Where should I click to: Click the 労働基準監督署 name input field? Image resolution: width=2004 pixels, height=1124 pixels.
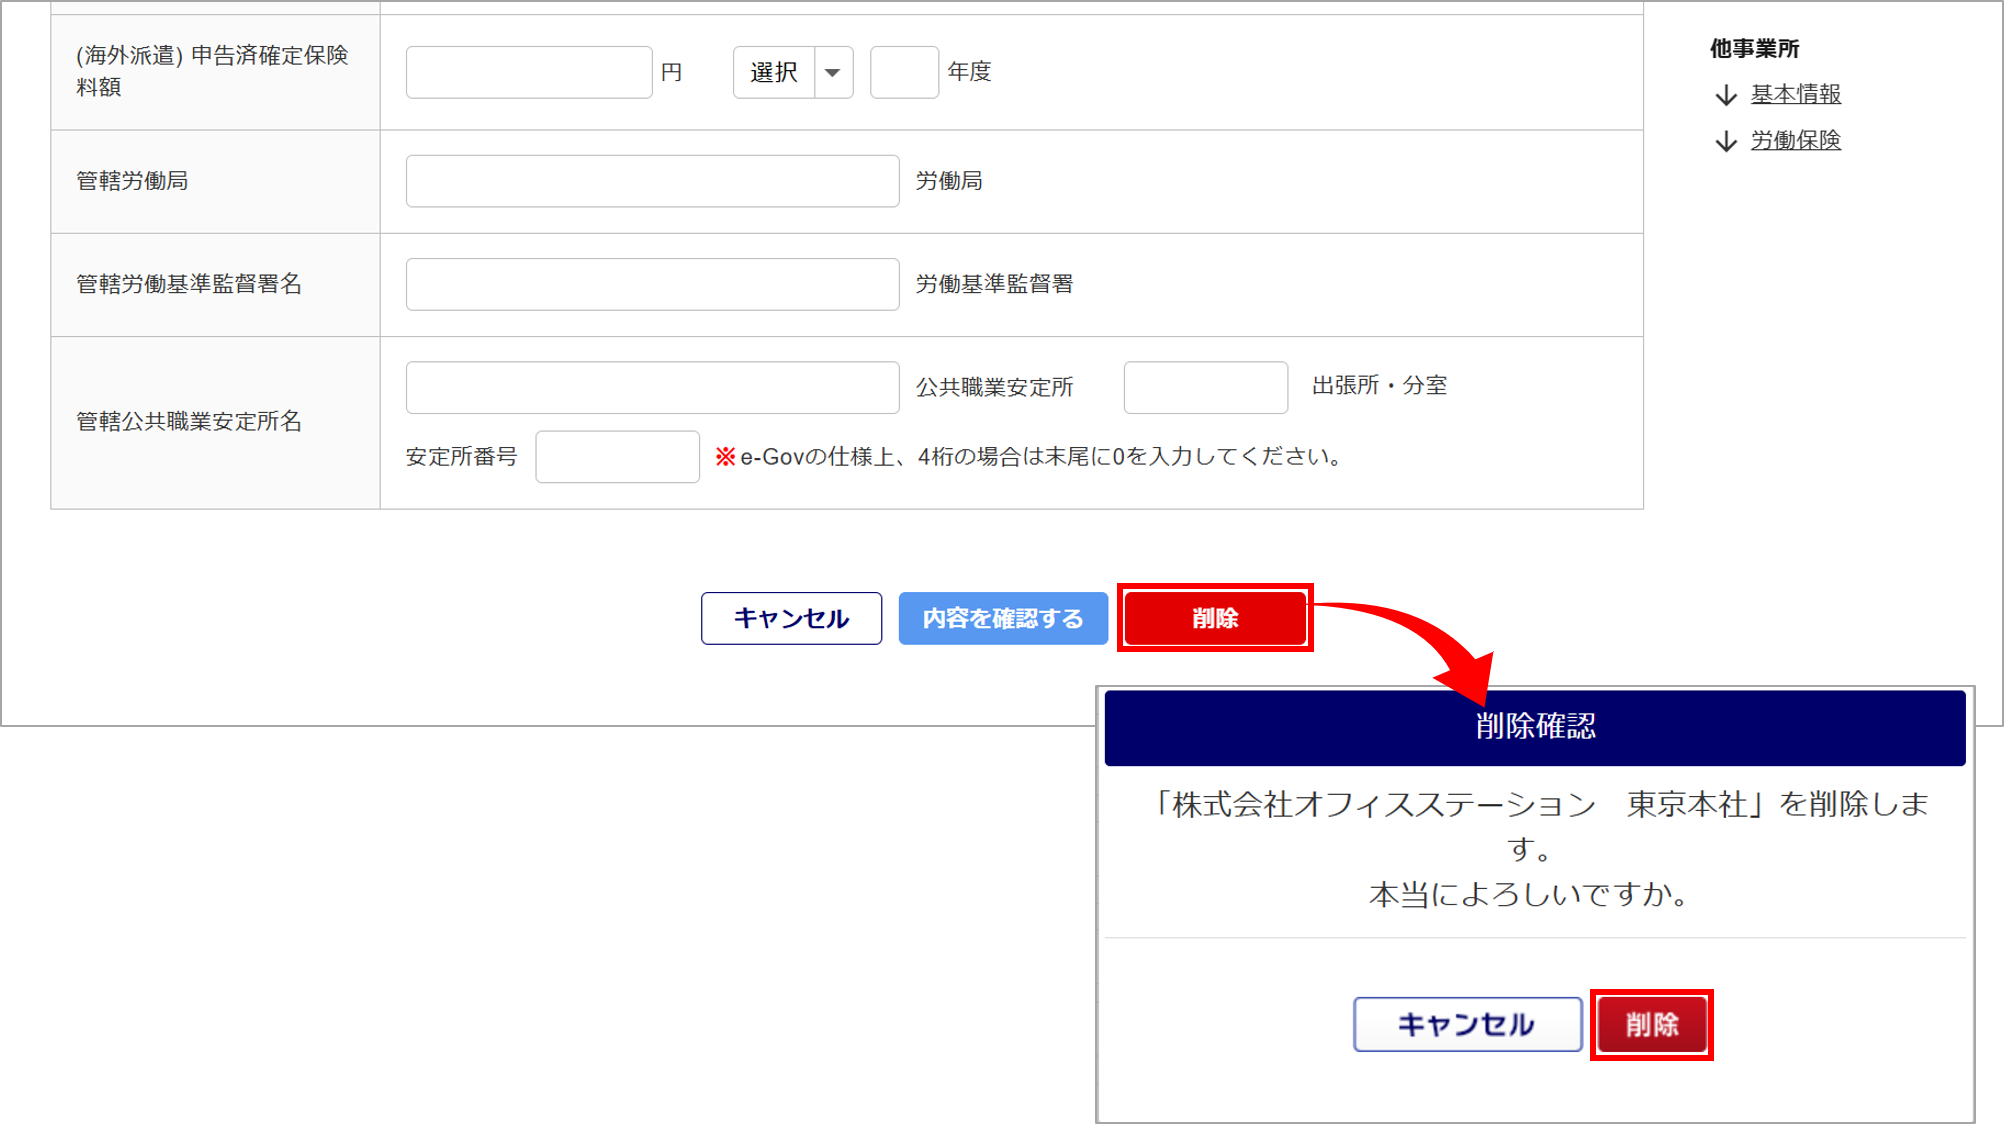652,284
